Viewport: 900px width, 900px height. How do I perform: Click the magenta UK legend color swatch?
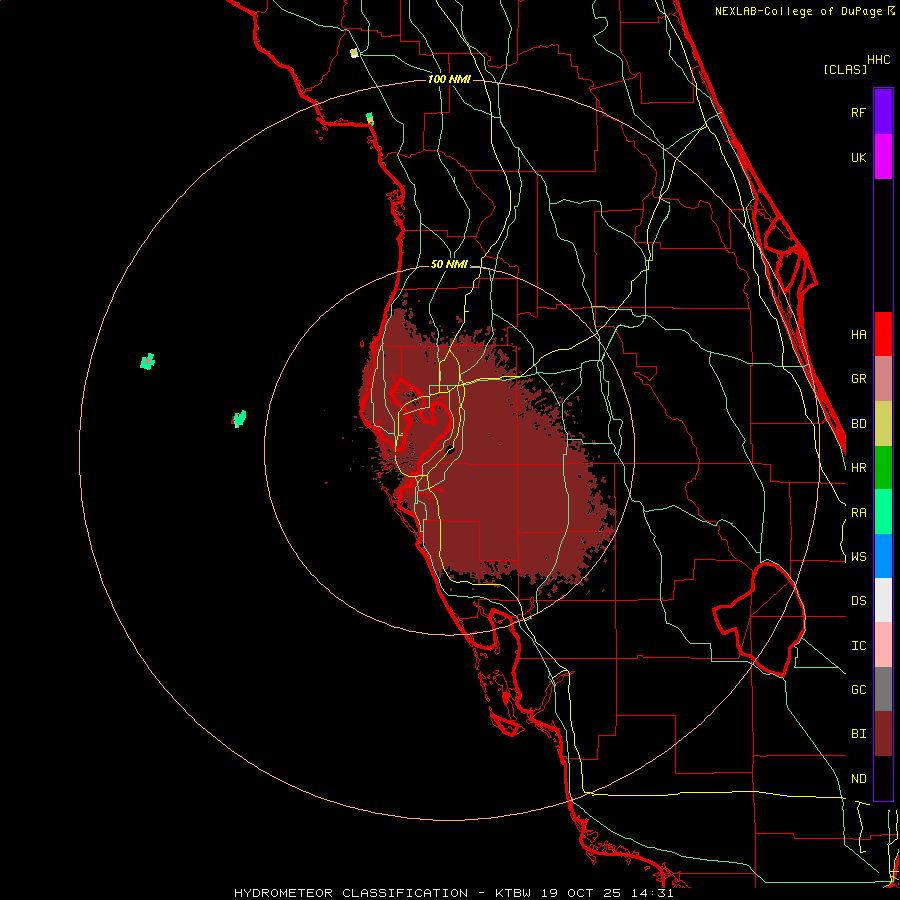(883, 156)
